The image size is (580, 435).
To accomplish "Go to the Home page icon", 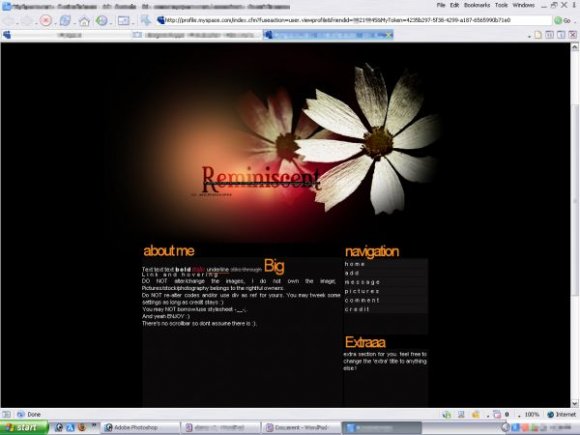I will point(84,21).
